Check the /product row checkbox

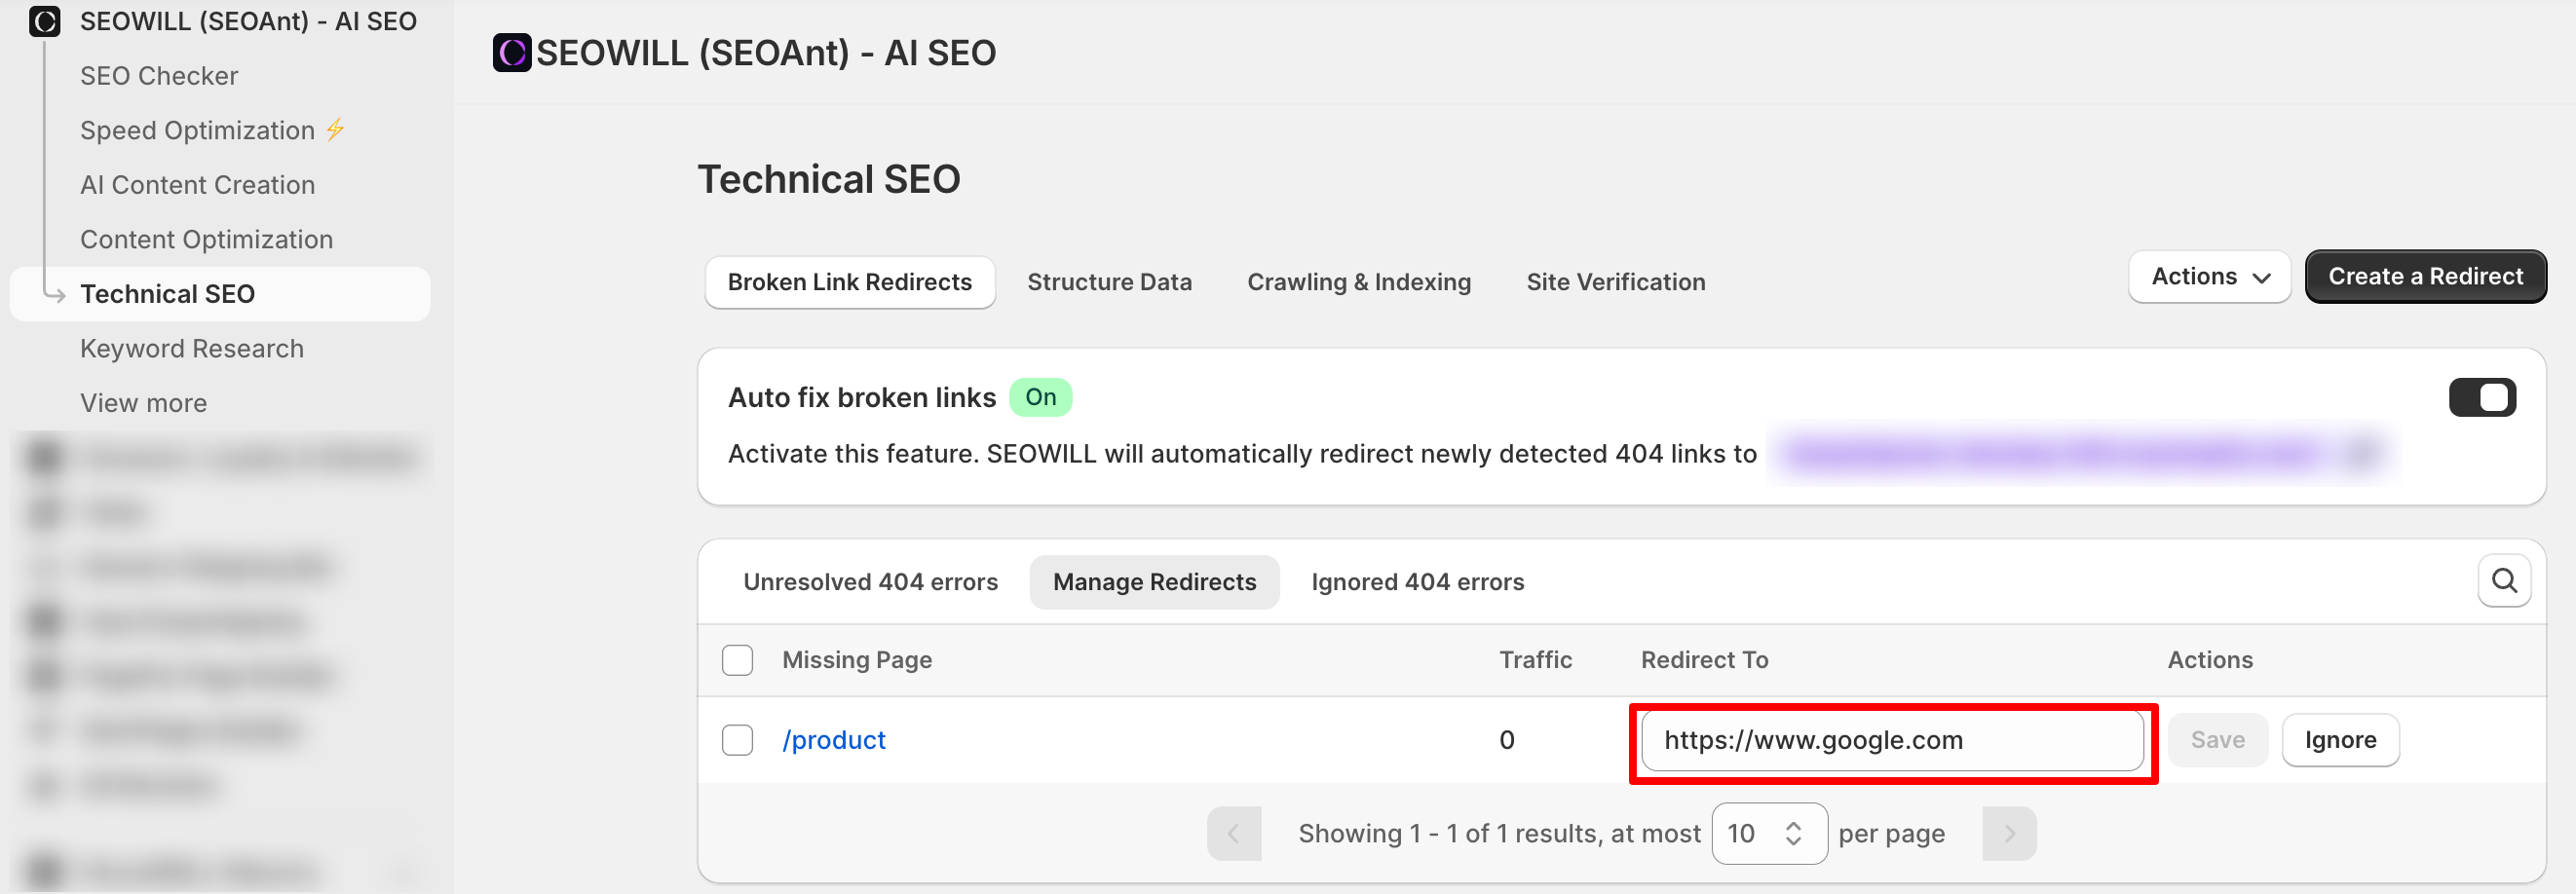coord(737,740)
